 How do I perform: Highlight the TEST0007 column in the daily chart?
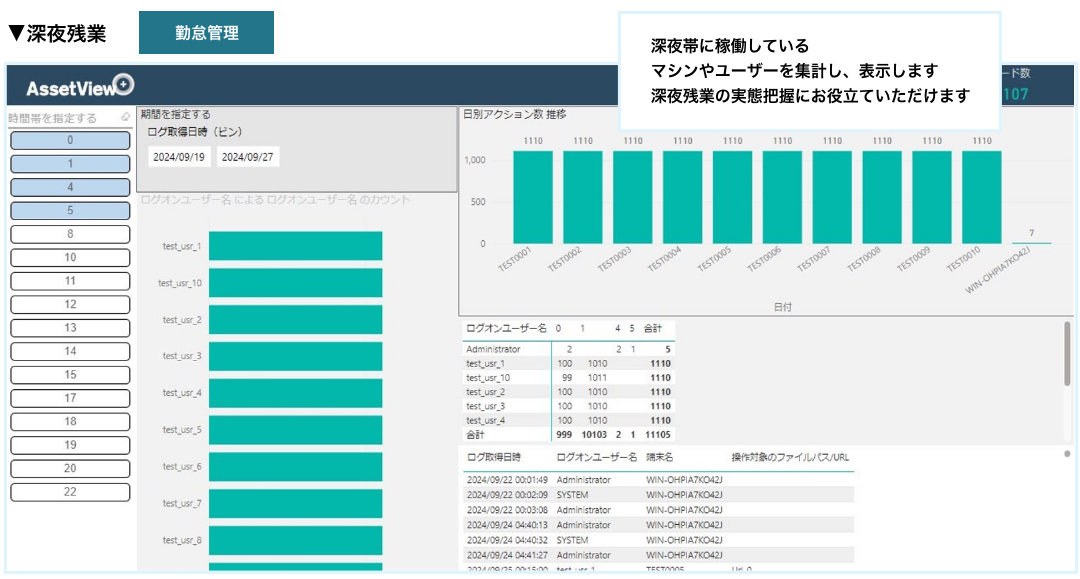pyautogui.click(x=832, y=197)
